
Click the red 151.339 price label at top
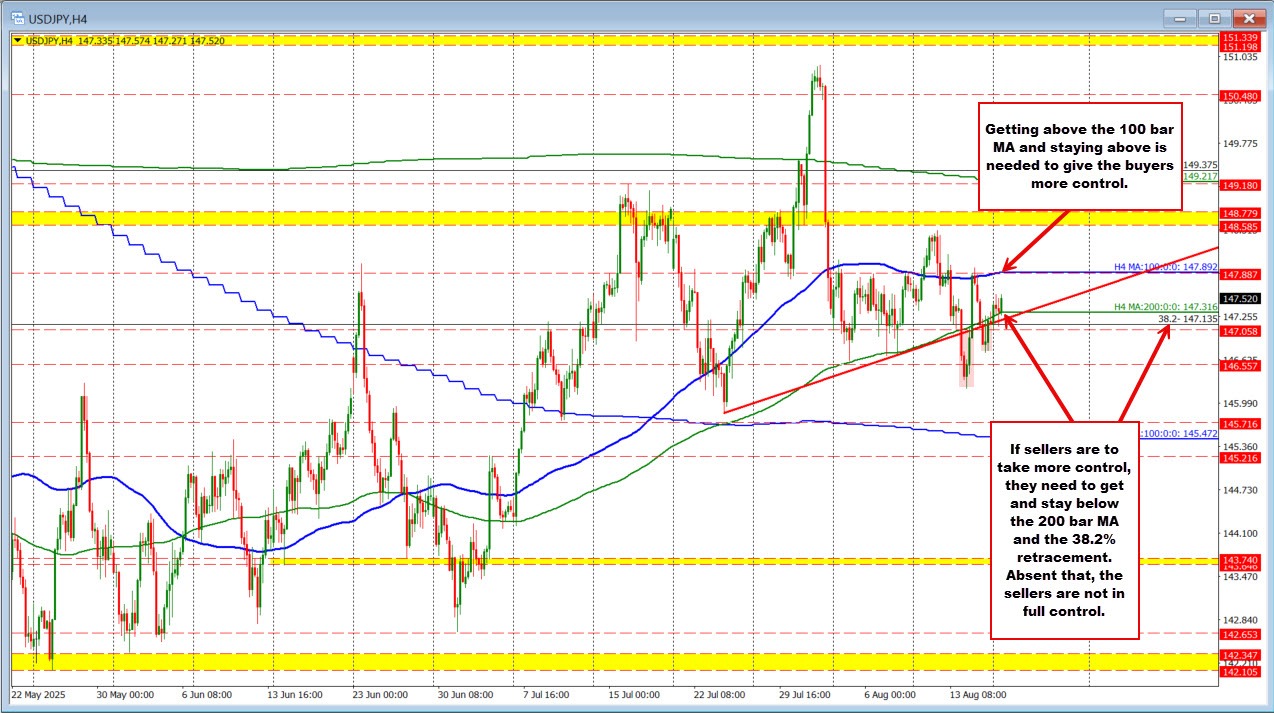tap(1240, 37)
